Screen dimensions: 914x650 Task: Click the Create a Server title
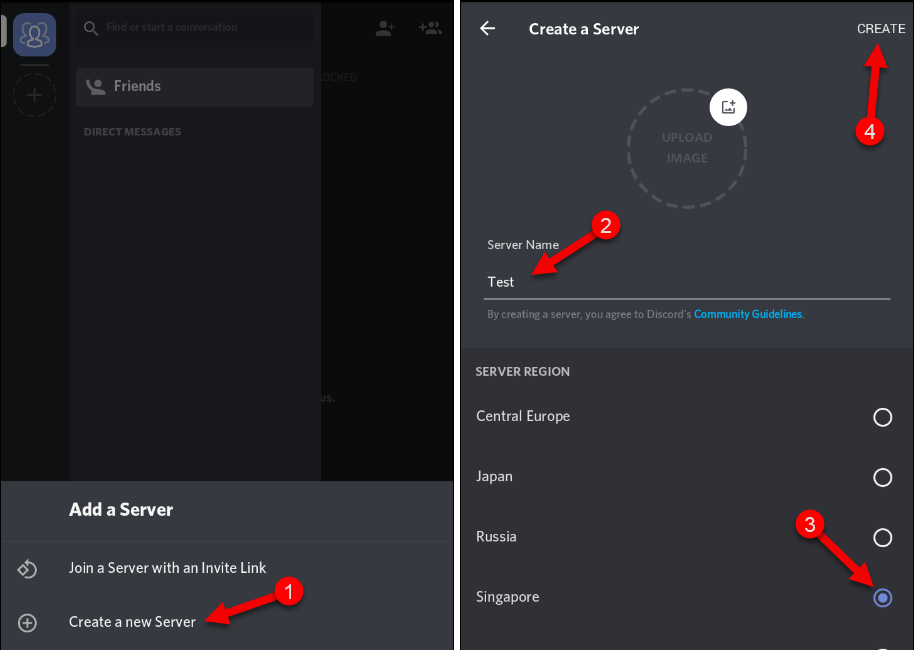coord(583,29)
